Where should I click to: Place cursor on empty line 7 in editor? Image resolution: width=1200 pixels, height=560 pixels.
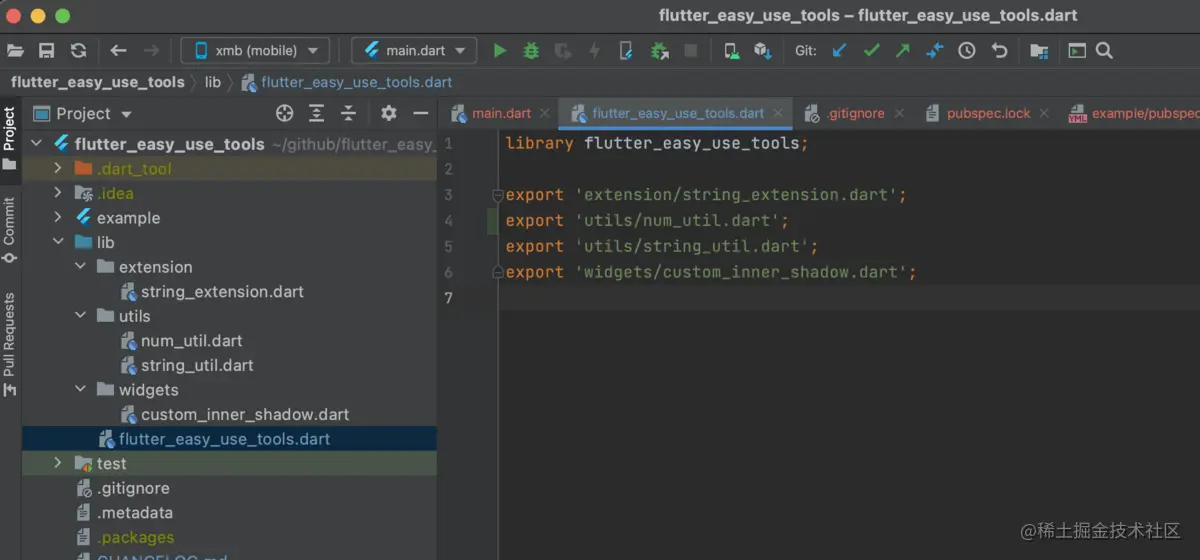click(x=850, y=297)
